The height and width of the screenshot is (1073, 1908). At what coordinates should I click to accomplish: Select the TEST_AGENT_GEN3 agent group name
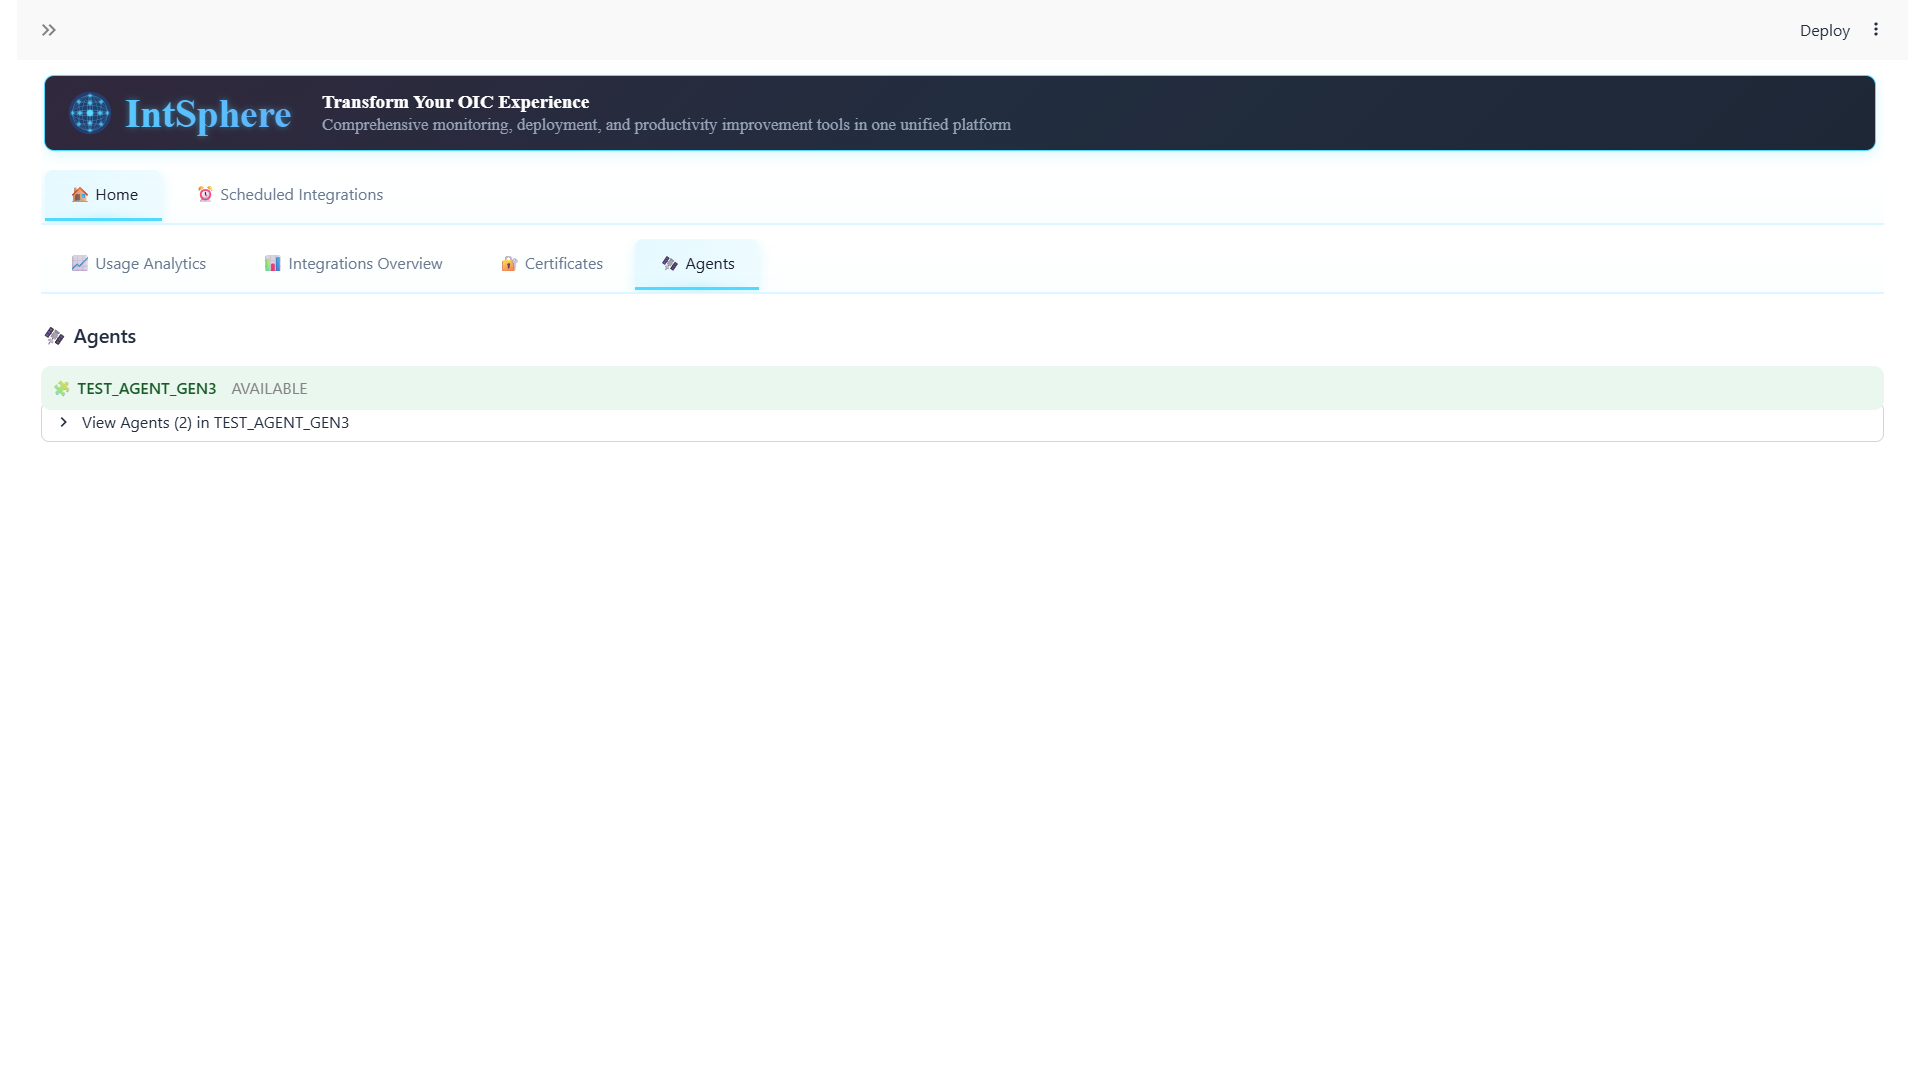(146, 389)
